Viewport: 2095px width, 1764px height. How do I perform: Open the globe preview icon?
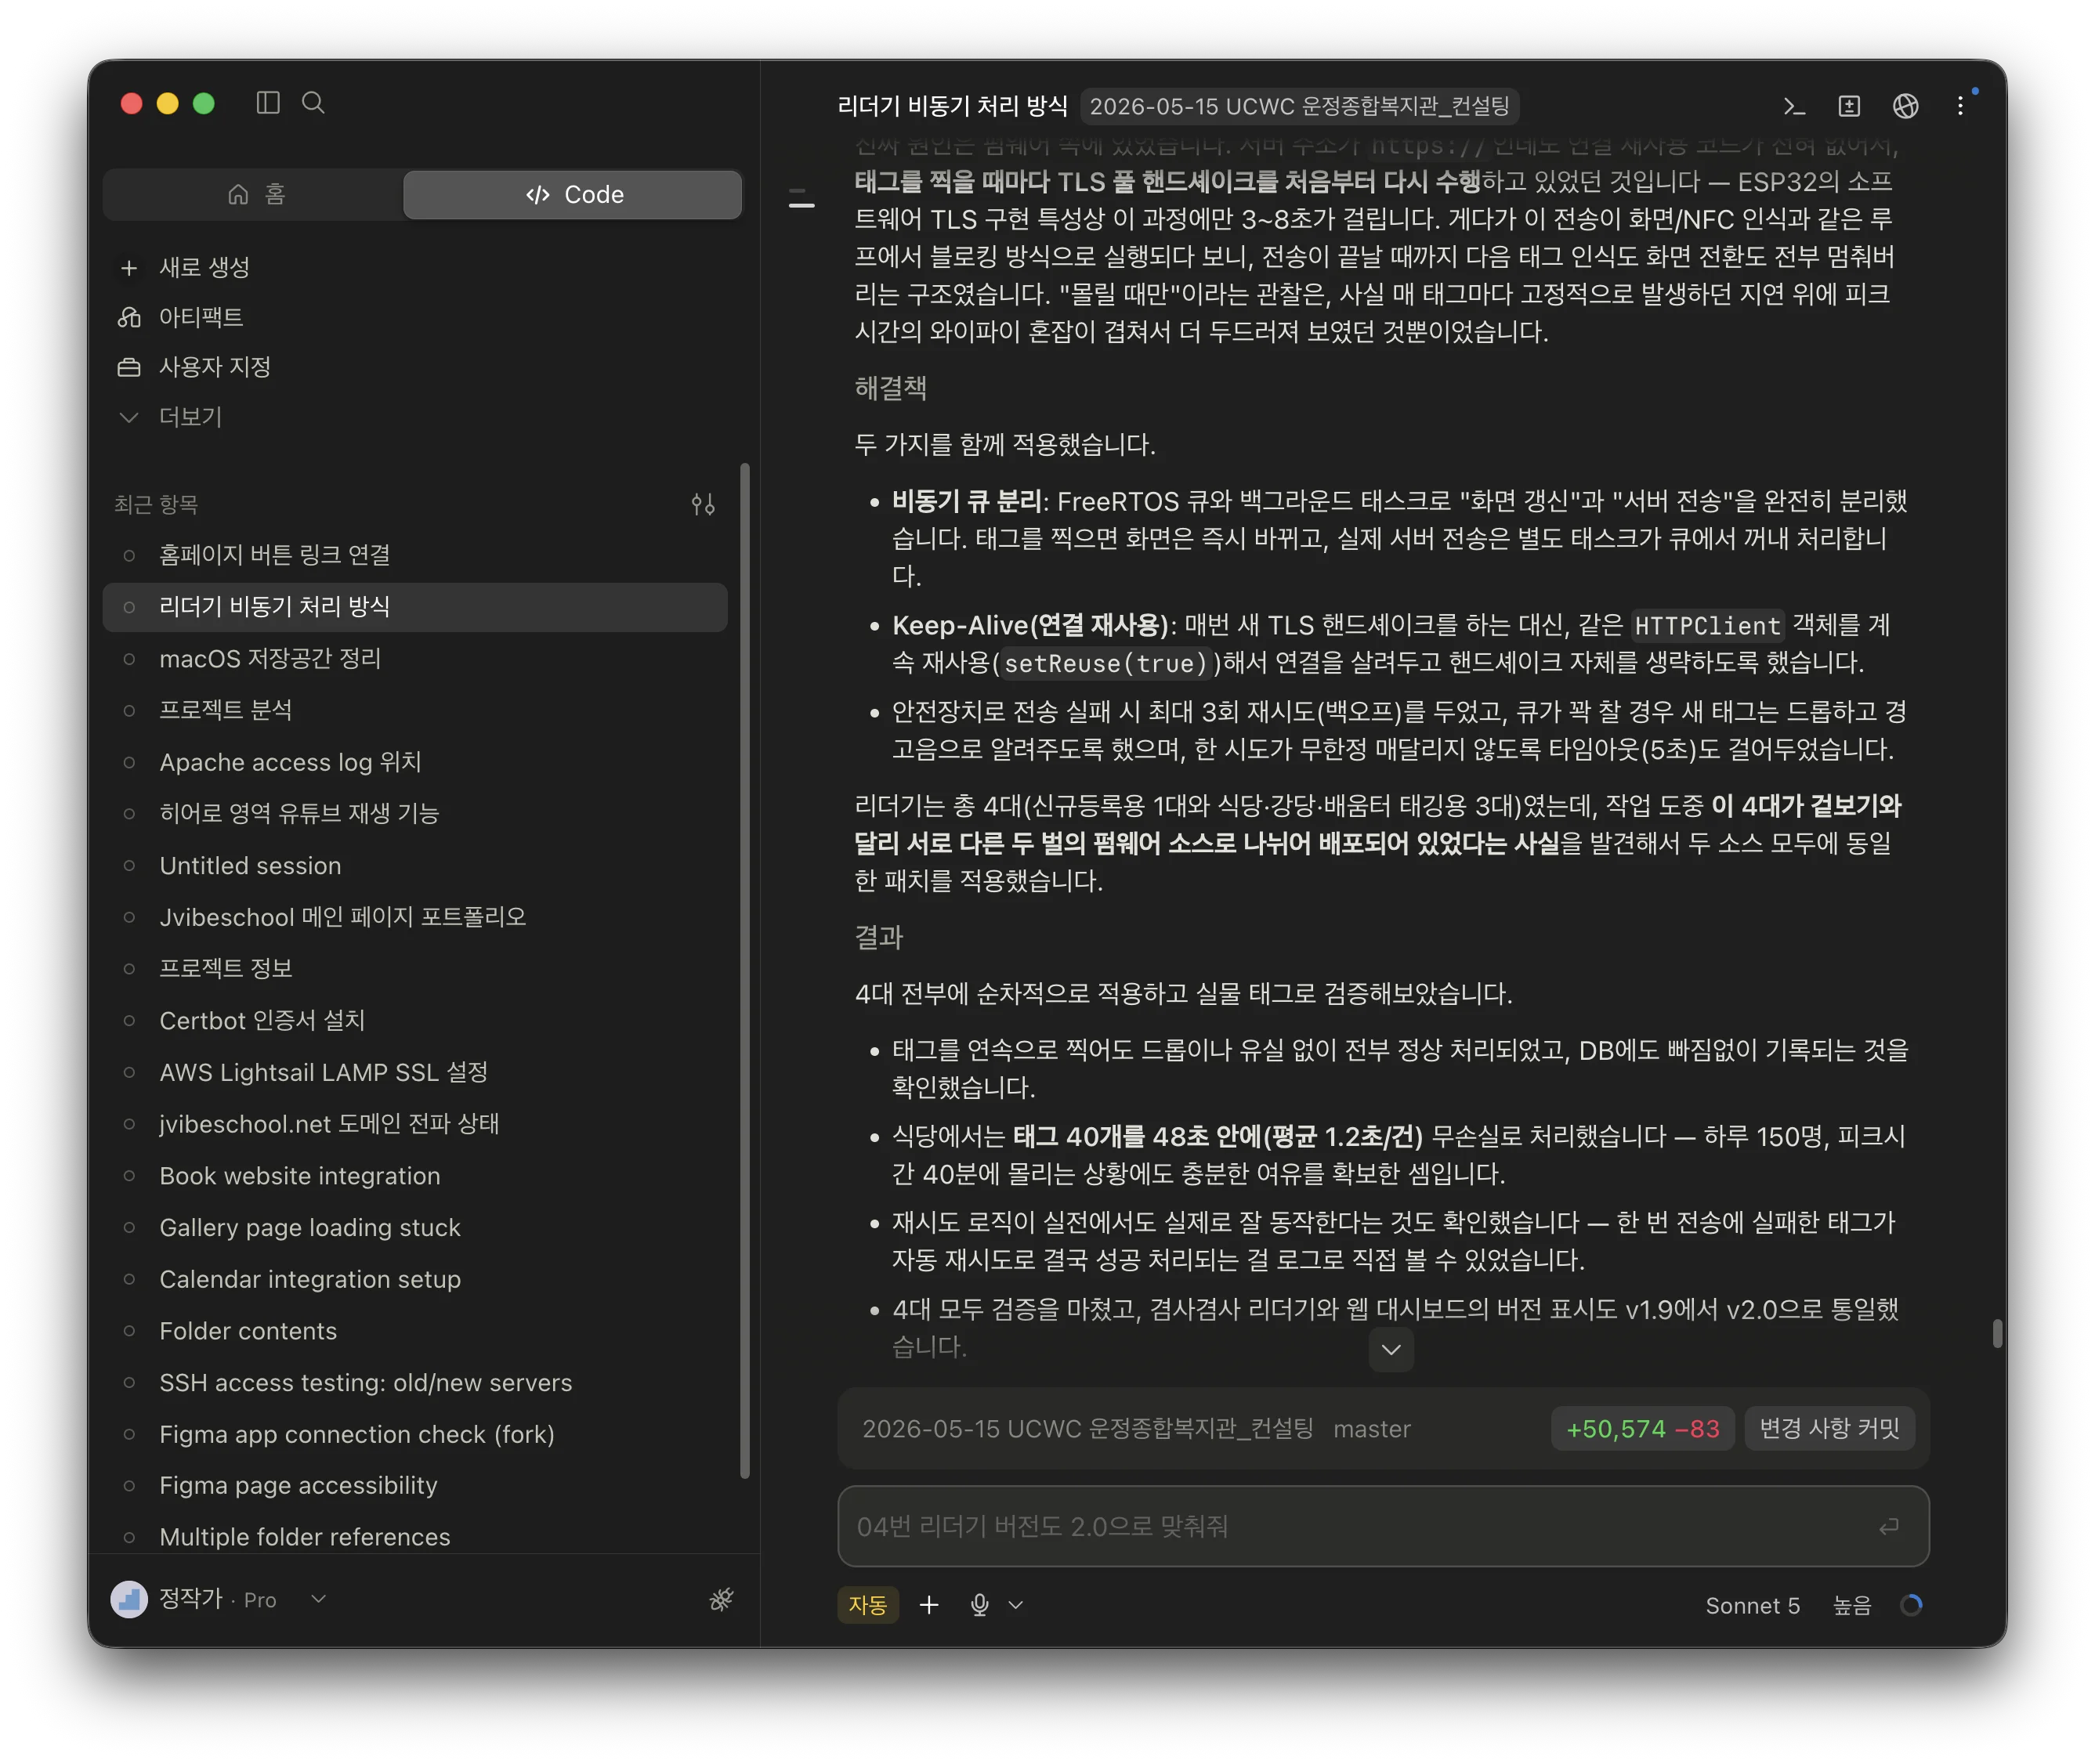pyautogui.click(x=1905, y=106)
